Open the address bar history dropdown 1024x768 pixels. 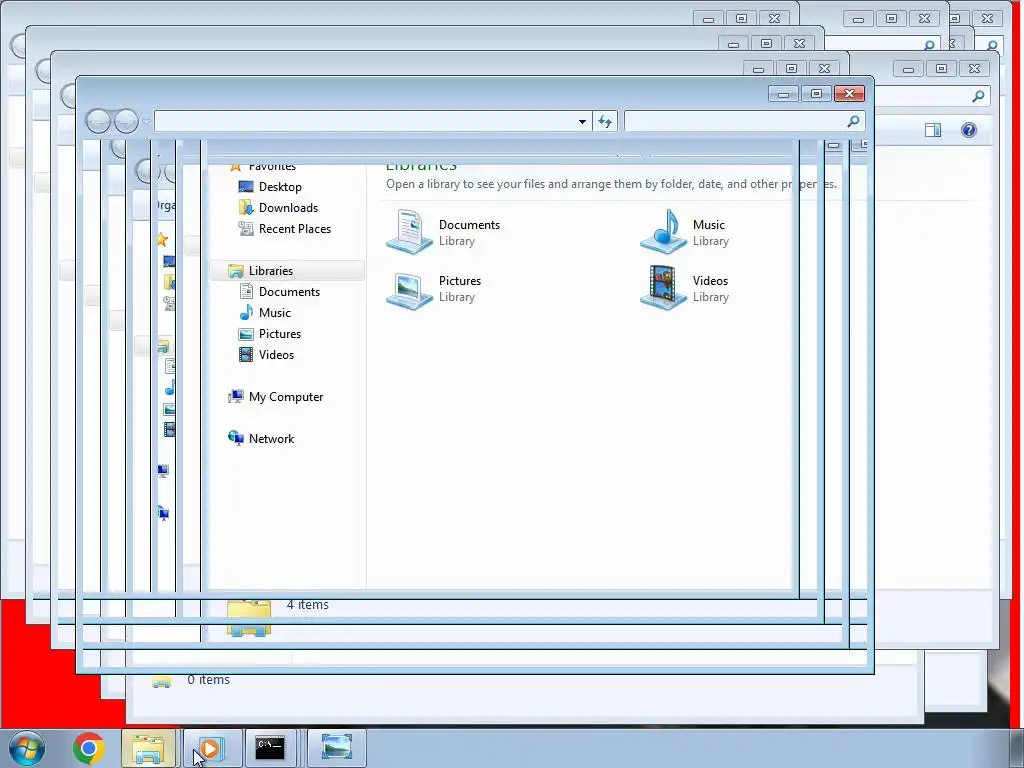pyautogui.click(x=582, y=121)
